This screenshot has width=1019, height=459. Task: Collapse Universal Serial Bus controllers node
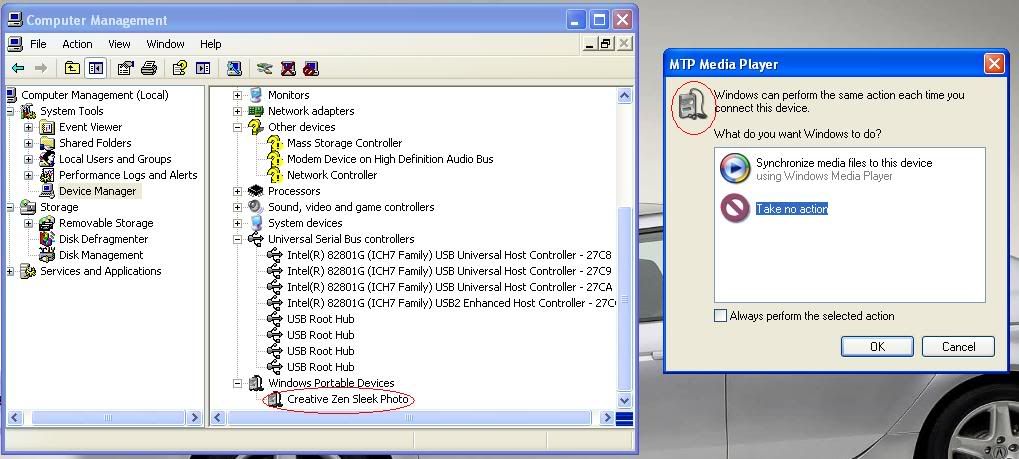[238, 239]
